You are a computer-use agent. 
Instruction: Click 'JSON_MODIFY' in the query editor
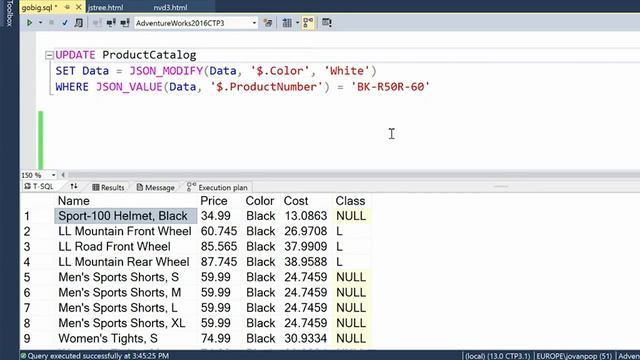click(x=166, y=71)
